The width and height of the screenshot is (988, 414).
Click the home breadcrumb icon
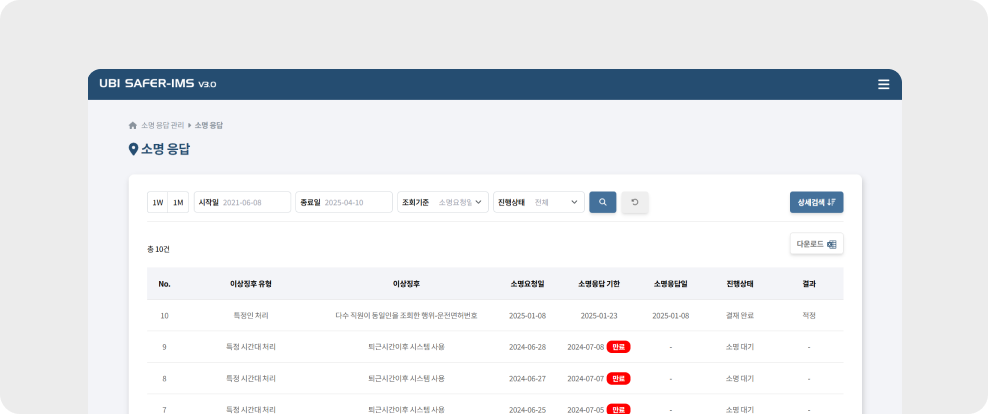click(132, 125)
